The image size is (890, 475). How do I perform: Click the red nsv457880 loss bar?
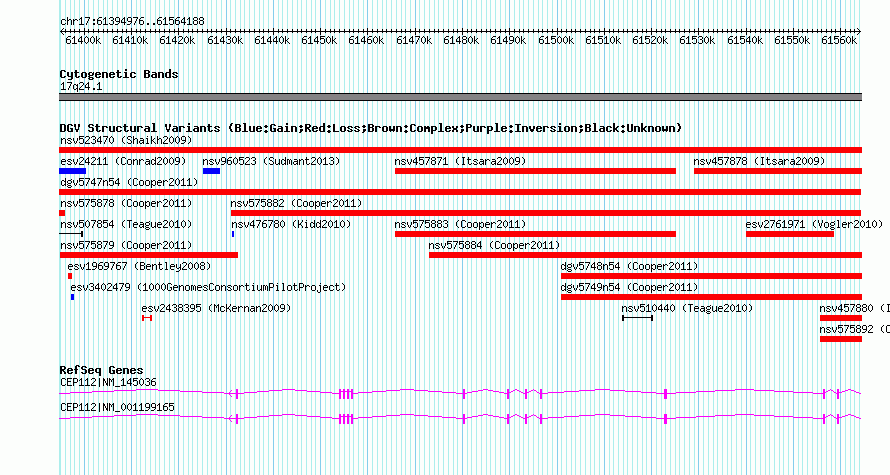(x=841, y=318)
